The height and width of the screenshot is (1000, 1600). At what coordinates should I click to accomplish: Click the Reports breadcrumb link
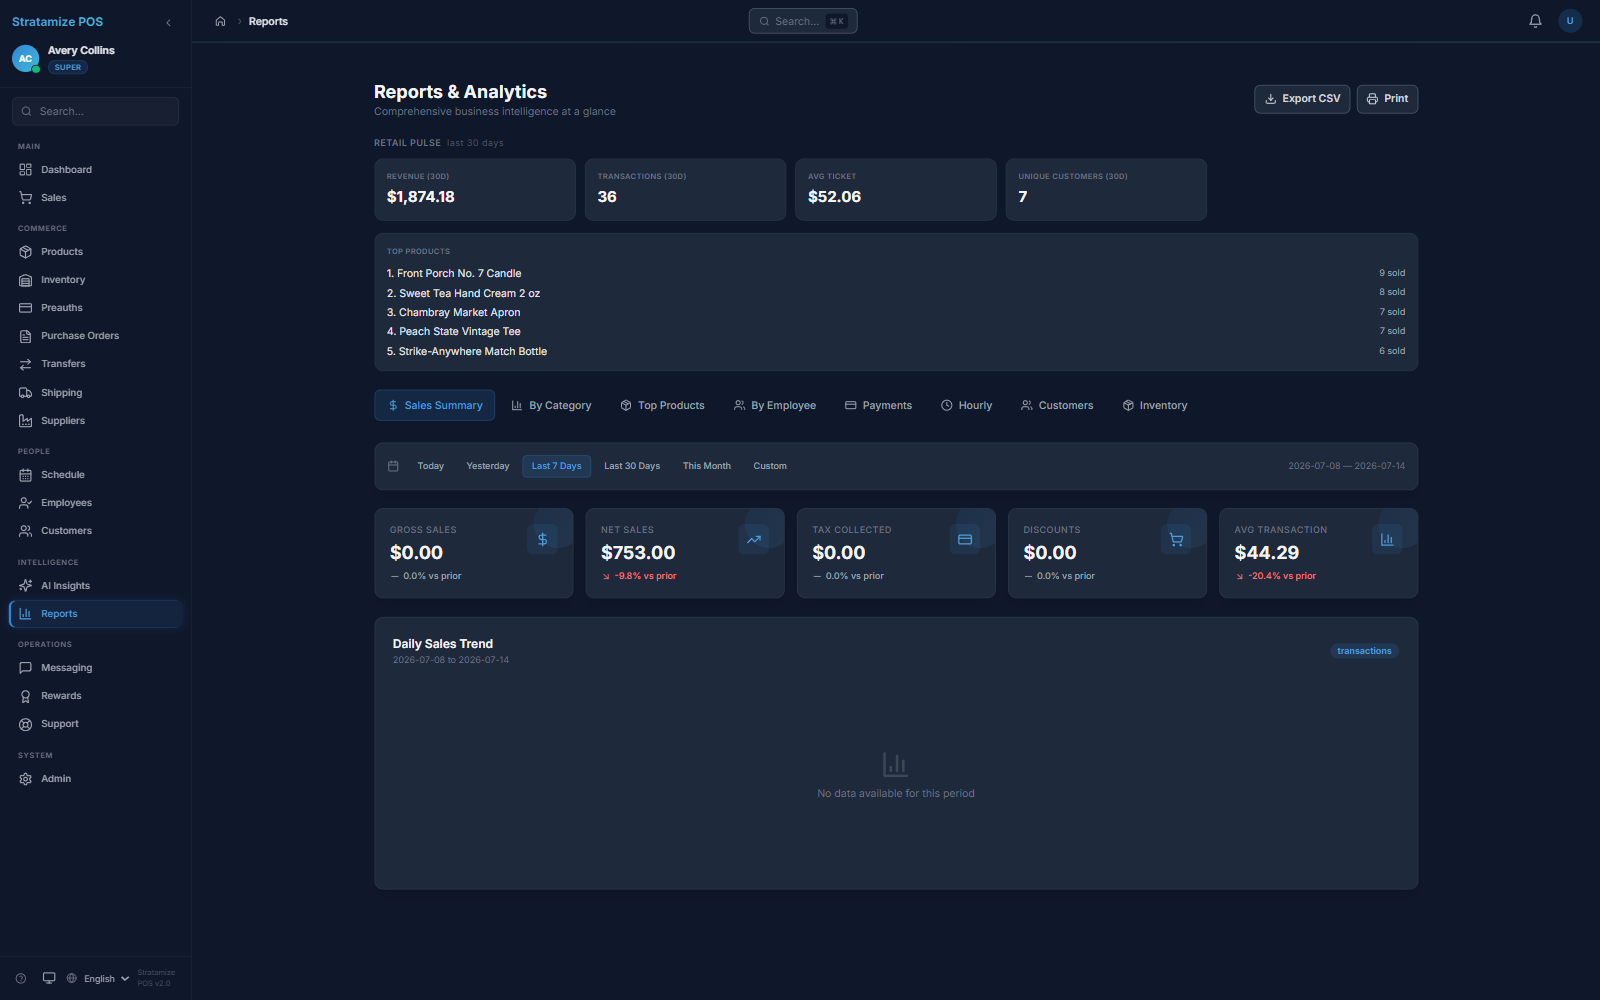268,21
